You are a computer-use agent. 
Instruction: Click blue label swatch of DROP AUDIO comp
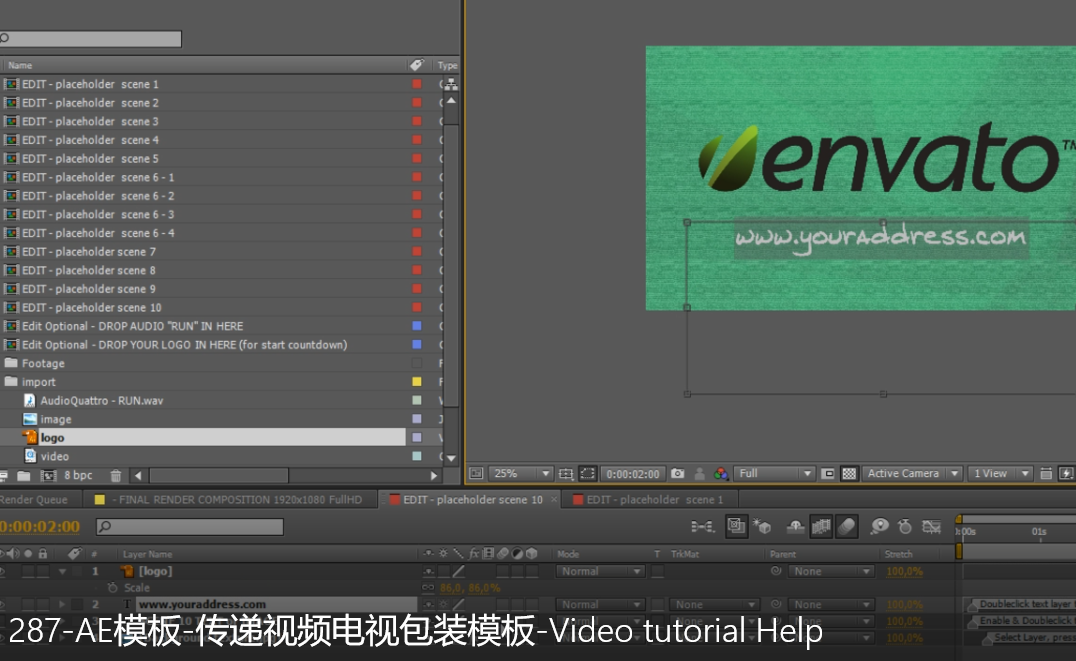[417, 326]
